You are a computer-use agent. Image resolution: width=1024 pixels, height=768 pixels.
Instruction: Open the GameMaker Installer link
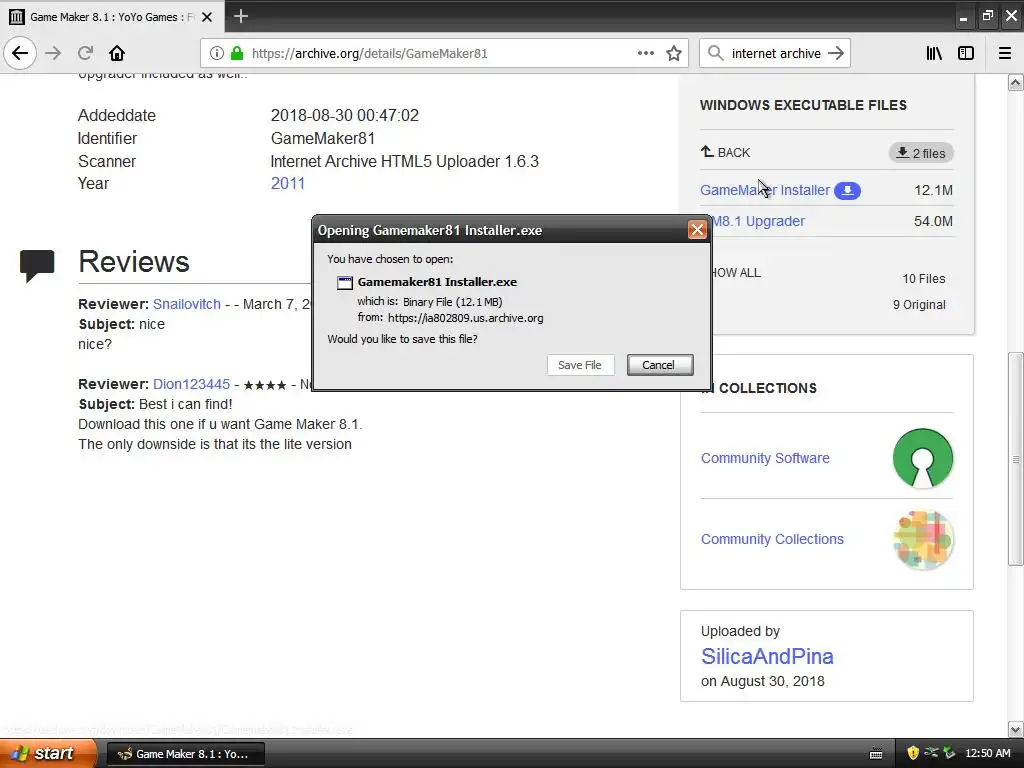pyautogui.click(x=765, y=191)
